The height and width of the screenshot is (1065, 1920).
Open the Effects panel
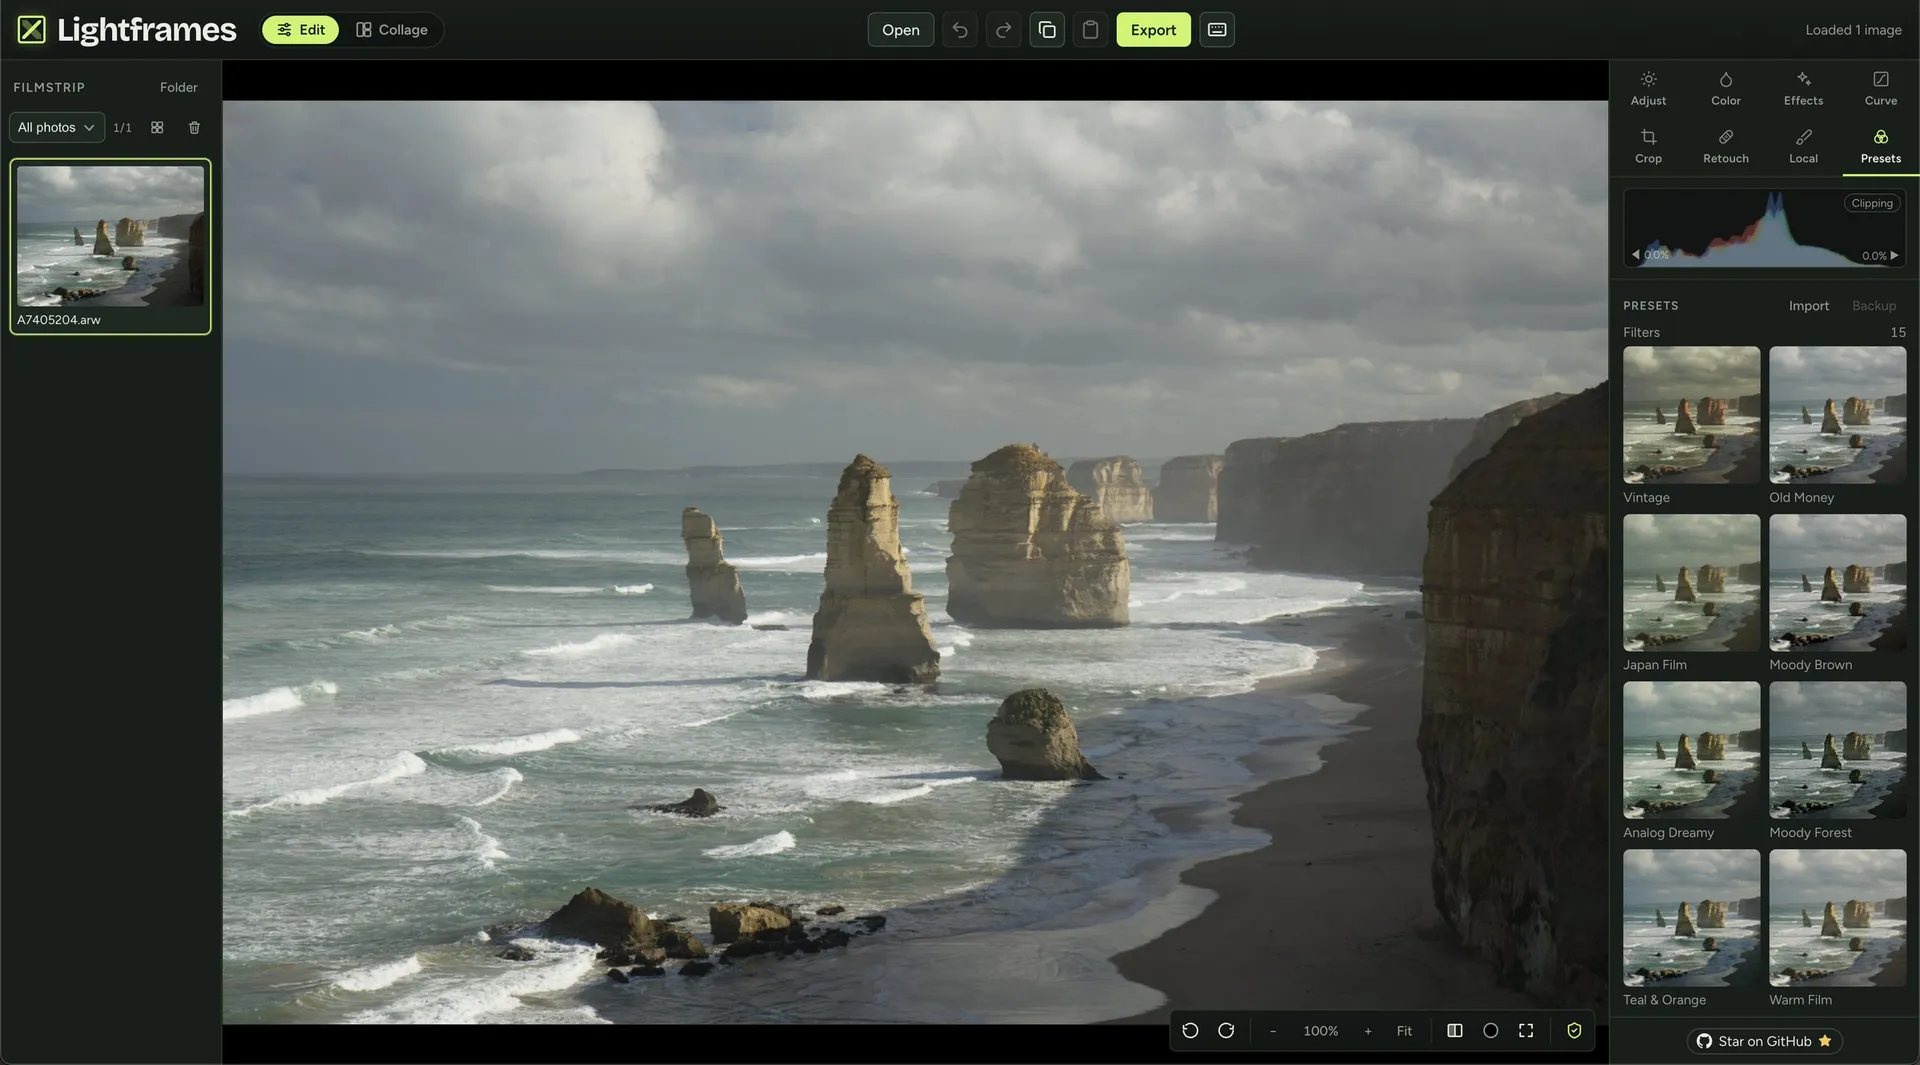[x=1803, y=88]
